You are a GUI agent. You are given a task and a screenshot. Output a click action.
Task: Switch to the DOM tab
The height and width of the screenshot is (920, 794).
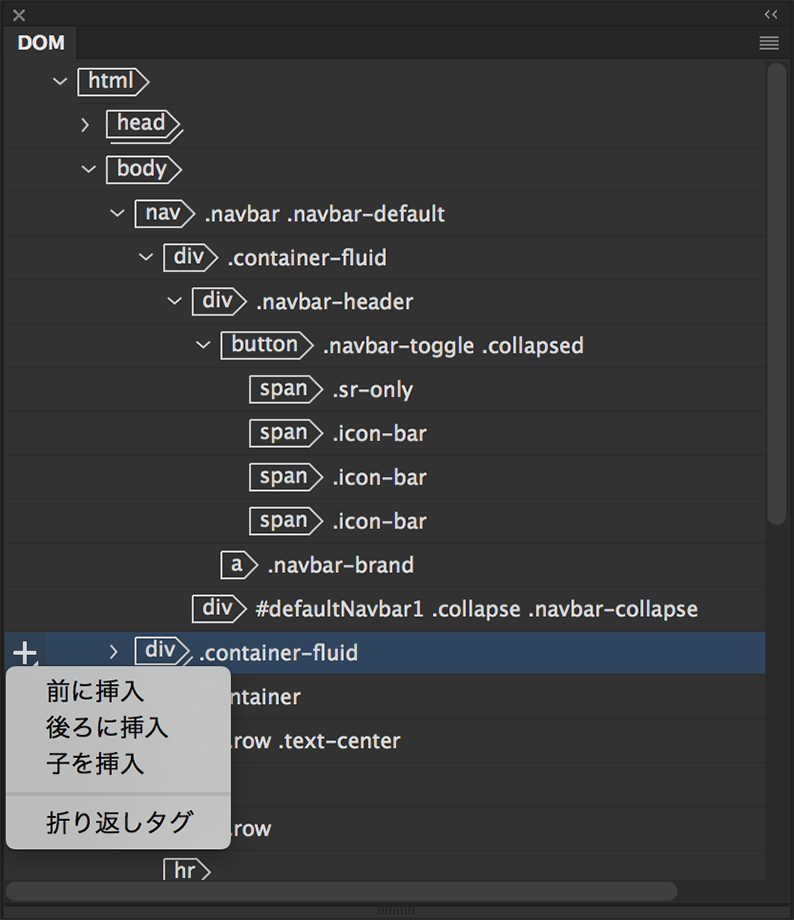coord(41,43)
